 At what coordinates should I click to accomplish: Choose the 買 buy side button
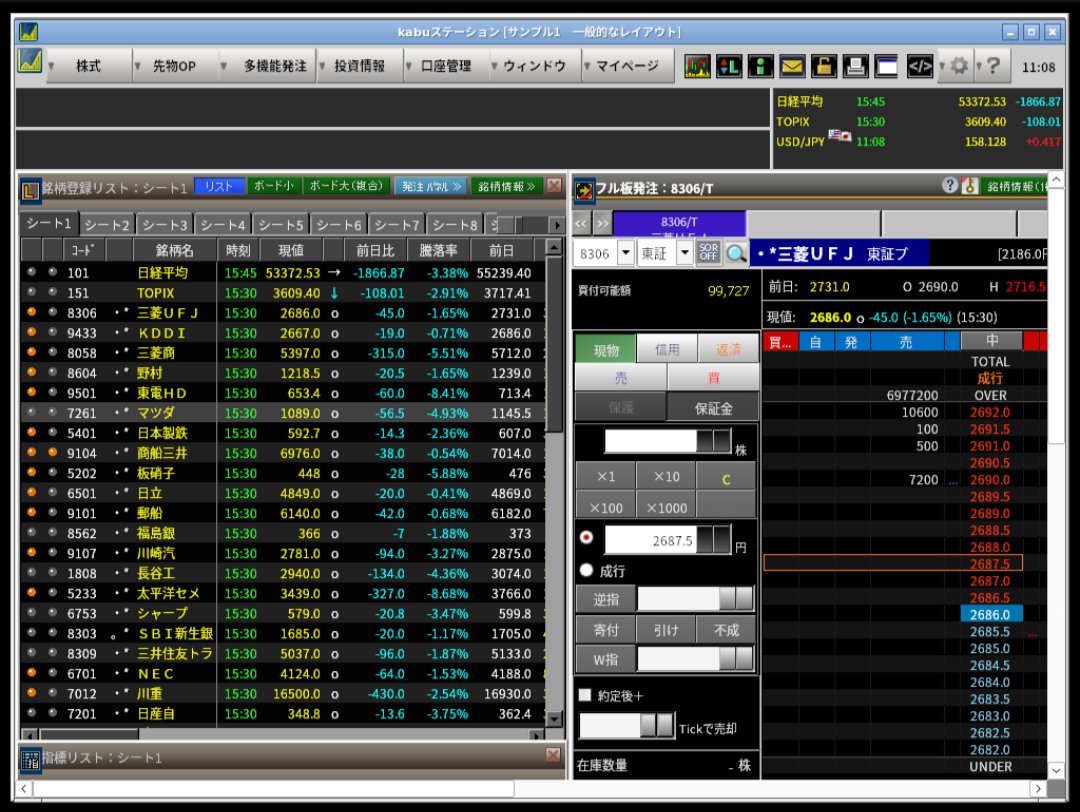coord(714,378)
